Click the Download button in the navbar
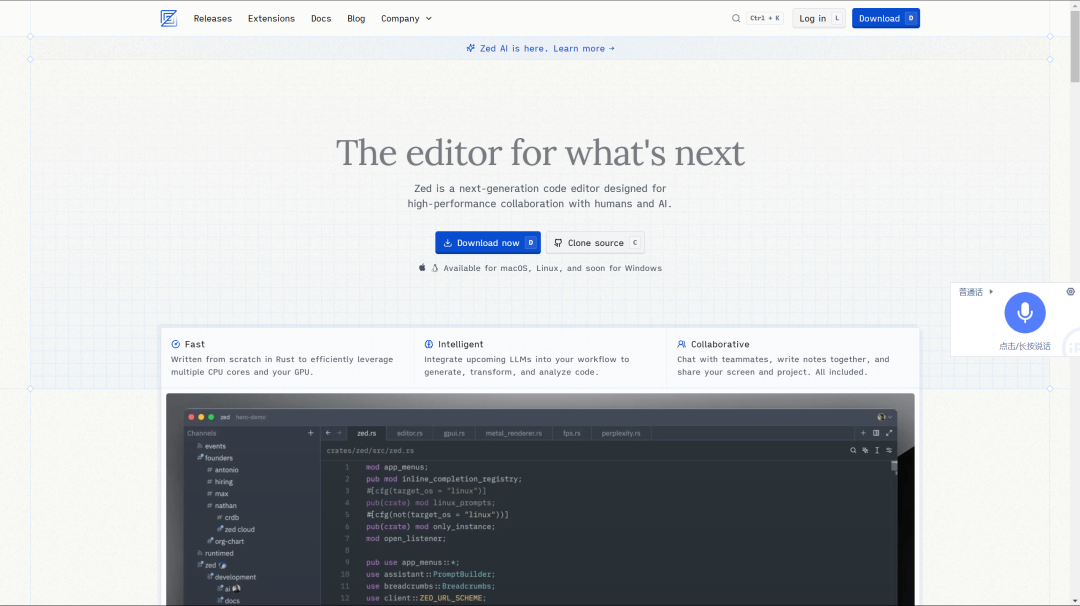 [886, 19]
